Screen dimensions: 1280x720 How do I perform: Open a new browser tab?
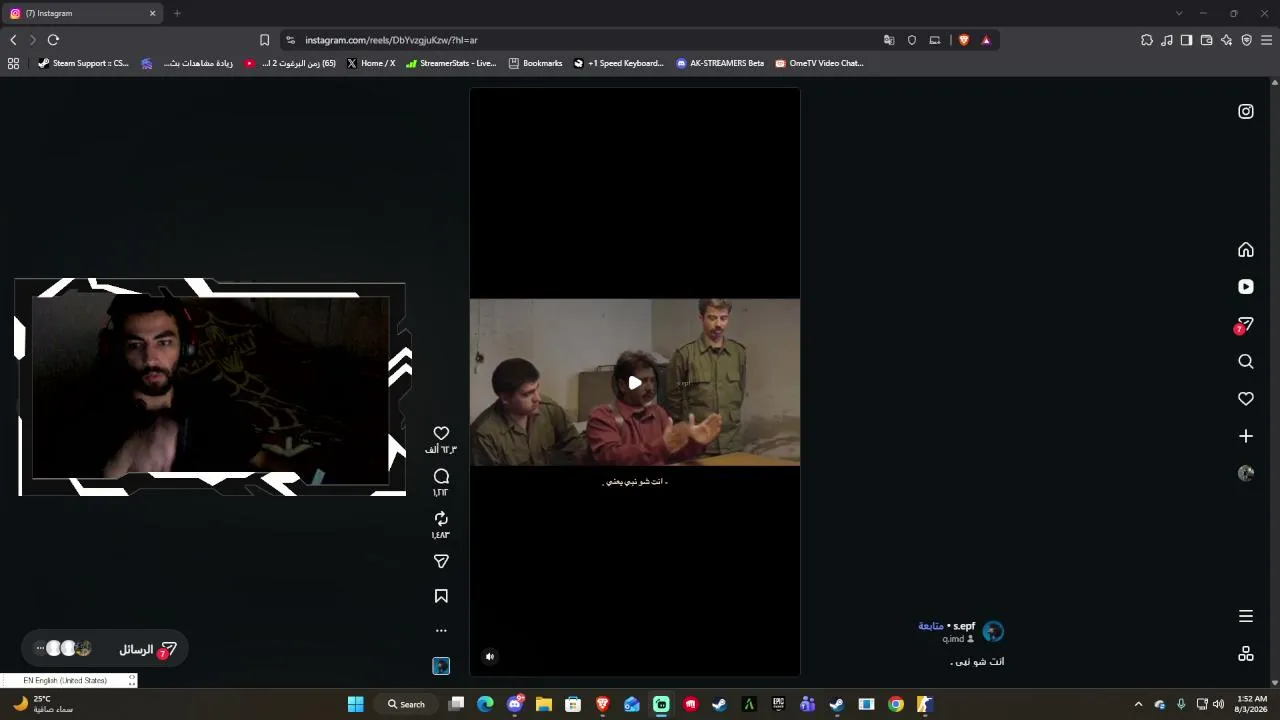coord(177,13)
